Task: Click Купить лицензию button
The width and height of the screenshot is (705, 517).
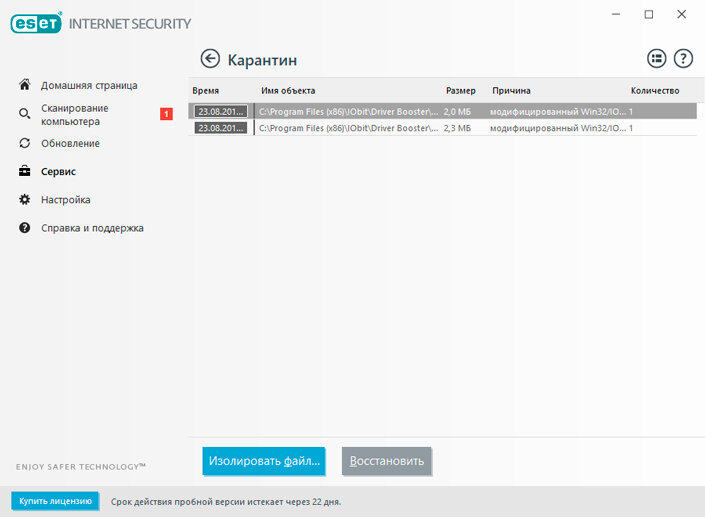Action: point(55,501)
